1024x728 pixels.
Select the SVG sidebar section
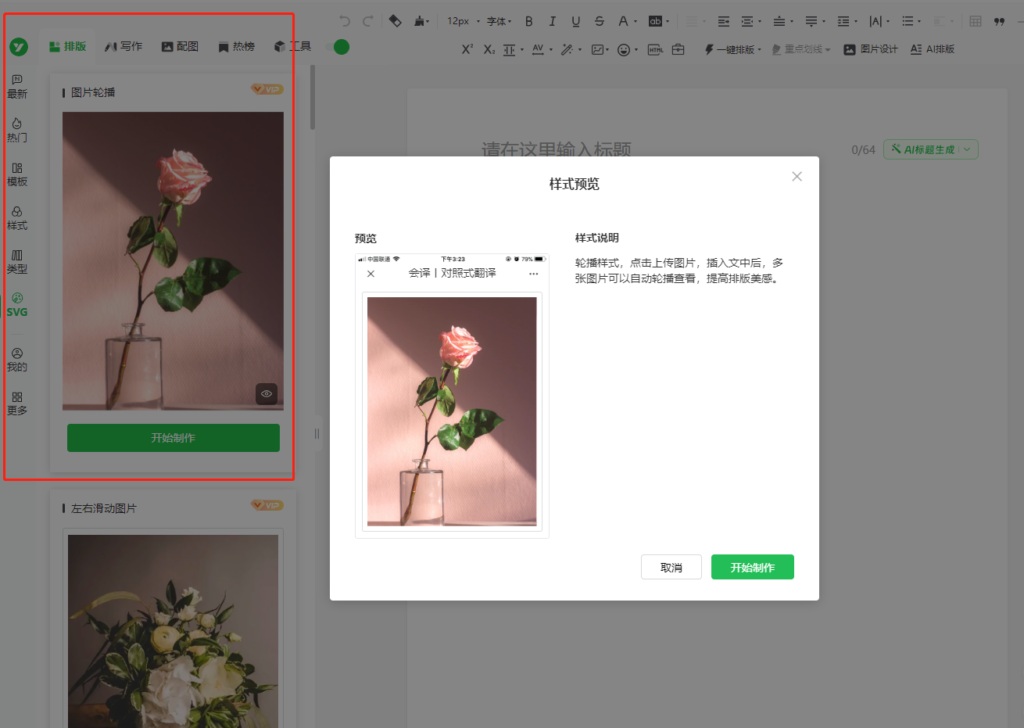click(17, 305)
